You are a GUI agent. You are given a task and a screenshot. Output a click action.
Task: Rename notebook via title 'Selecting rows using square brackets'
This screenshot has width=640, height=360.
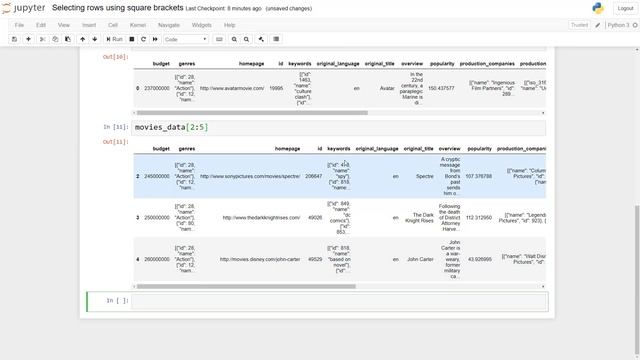pos(118,8)
